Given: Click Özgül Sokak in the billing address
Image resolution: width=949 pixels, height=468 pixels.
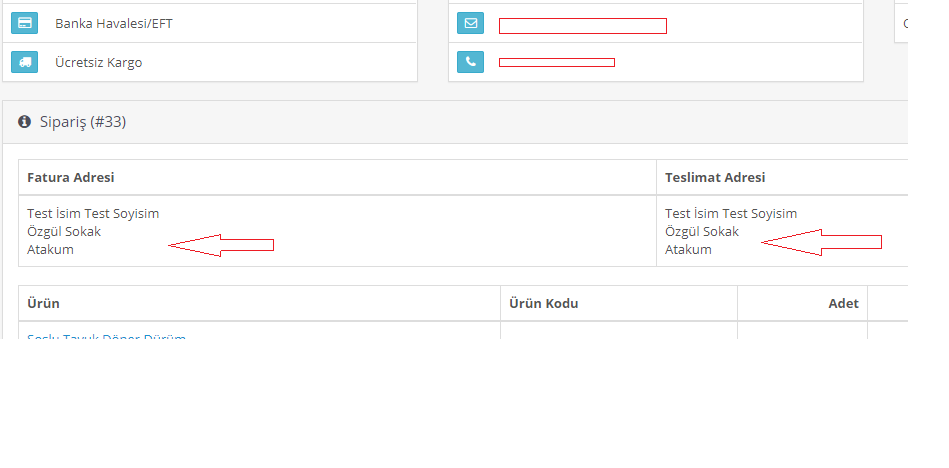Looking at the screenshot, I should pos(64,231).
